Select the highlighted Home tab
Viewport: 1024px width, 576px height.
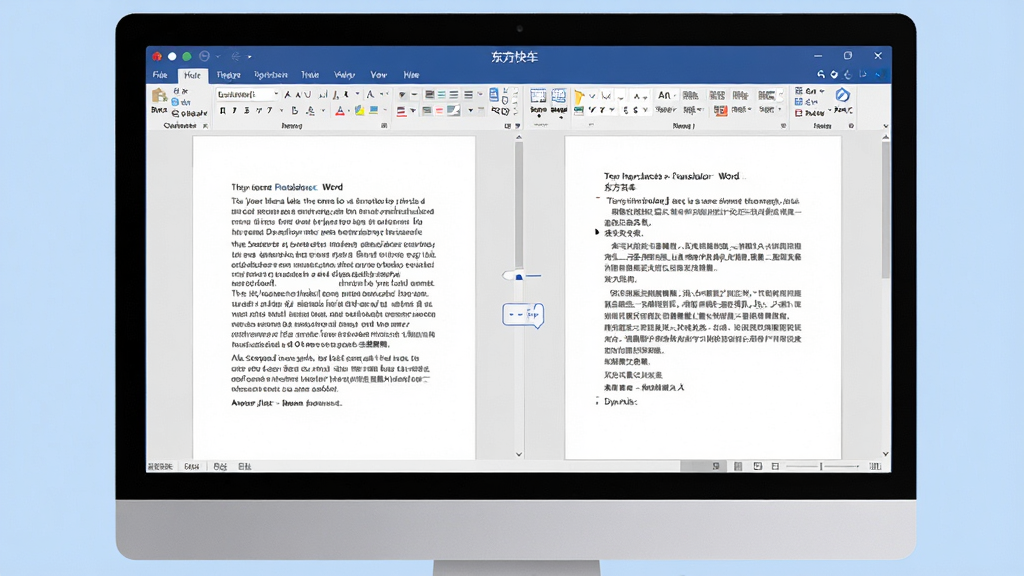(x=192, y=75)
